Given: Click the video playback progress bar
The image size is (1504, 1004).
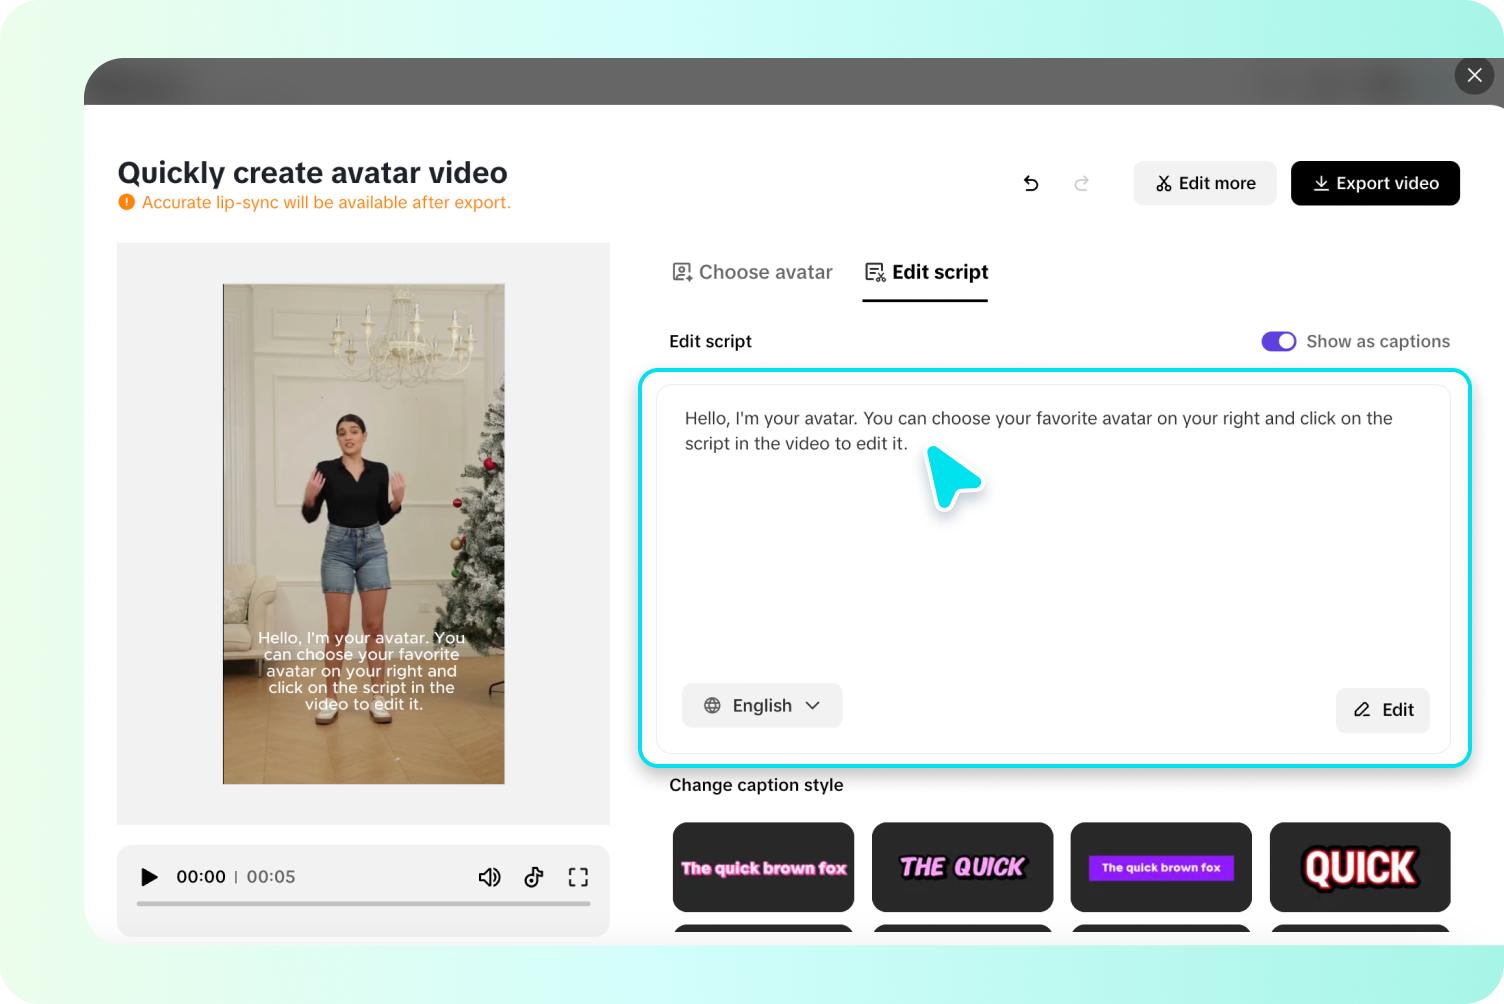Looking at the screenshot, I should [x=363, y=905].
